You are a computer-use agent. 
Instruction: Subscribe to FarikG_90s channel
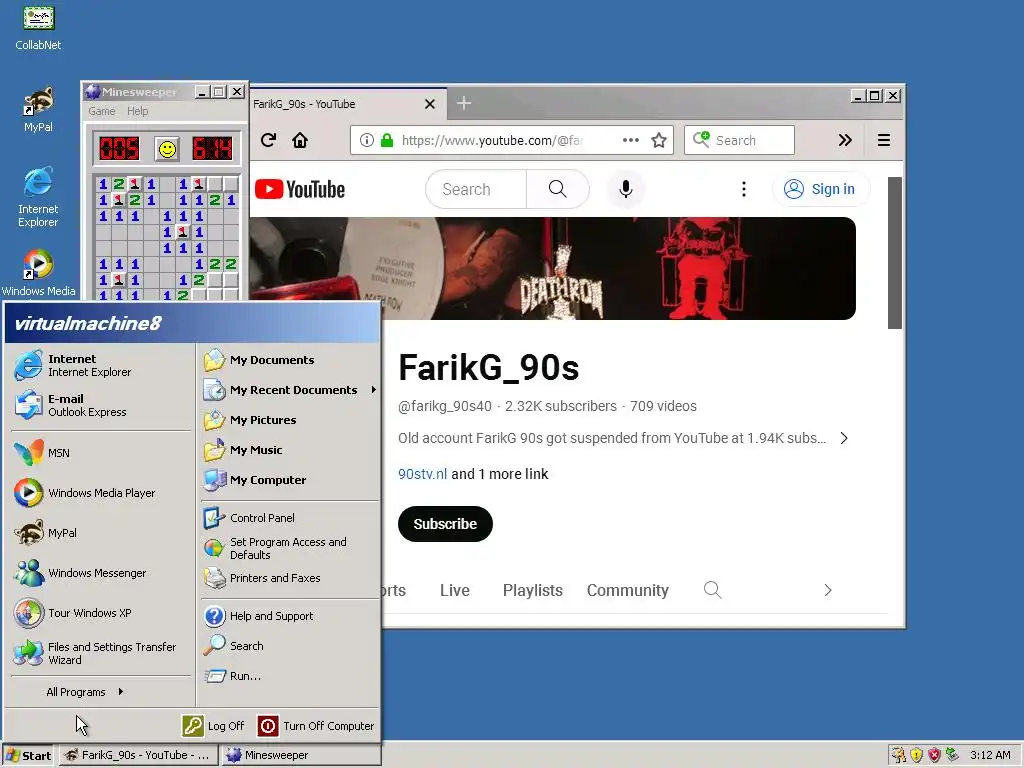tap(445, 524)
